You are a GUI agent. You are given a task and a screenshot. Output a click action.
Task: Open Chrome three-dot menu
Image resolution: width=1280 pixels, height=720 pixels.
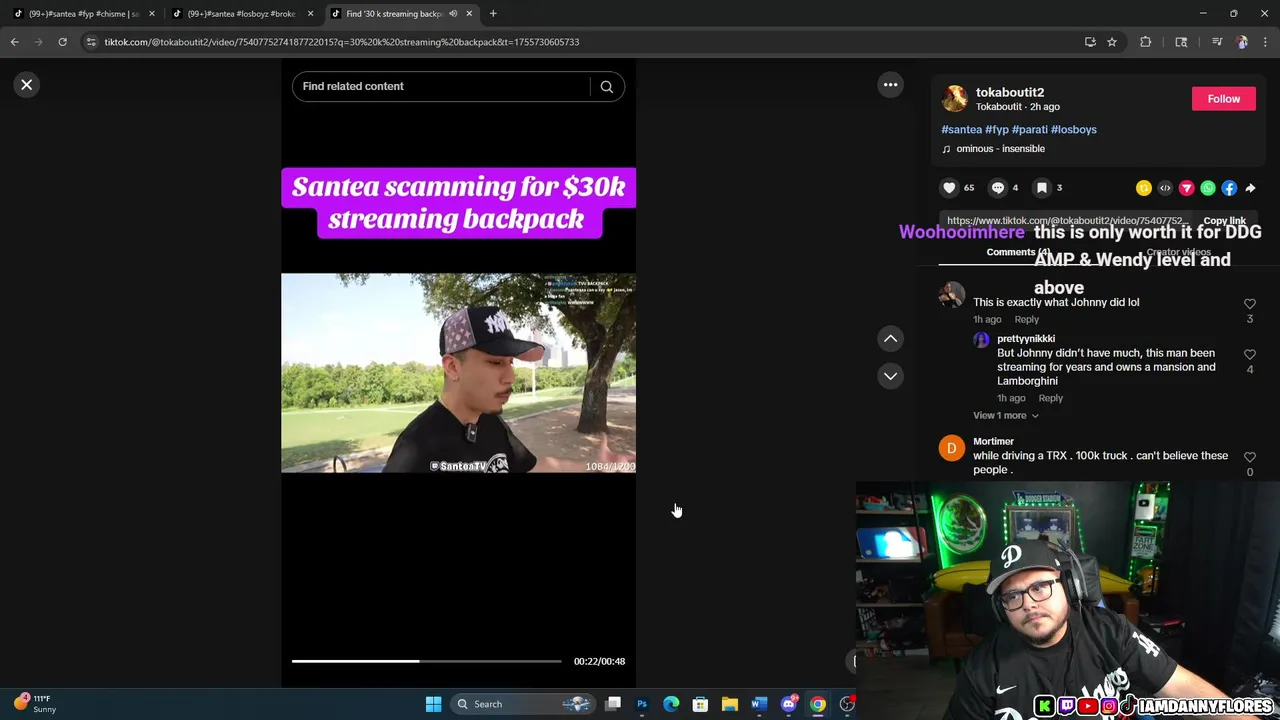1265,42
